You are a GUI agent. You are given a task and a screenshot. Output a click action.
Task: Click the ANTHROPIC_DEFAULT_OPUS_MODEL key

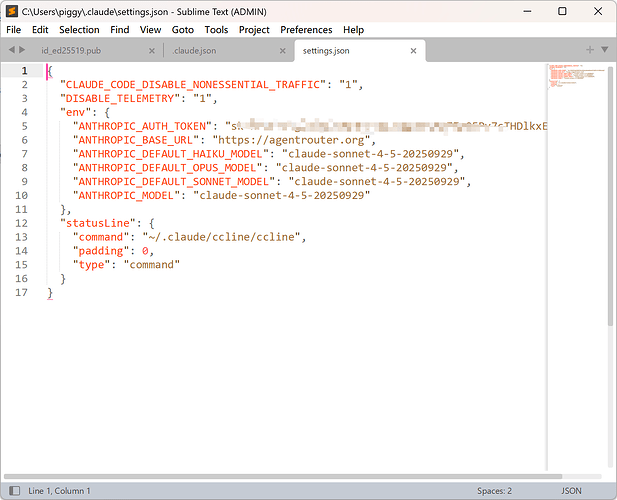[168, 168]
